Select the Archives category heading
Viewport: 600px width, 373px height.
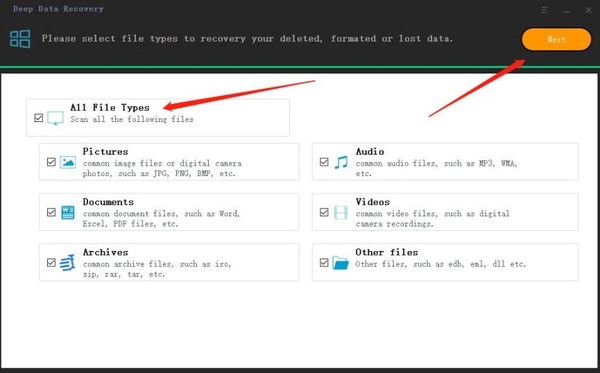106,252
